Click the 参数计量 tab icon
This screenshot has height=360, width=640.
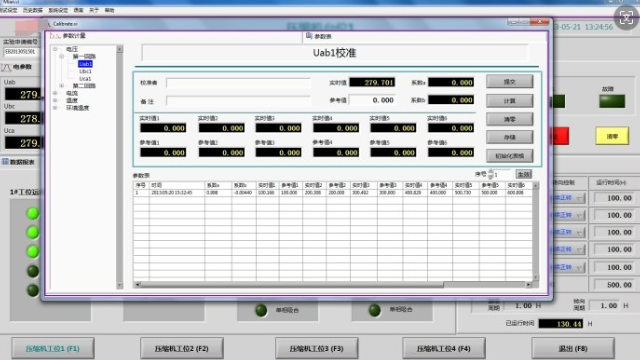pyautogui.click(x=55, y=36)
